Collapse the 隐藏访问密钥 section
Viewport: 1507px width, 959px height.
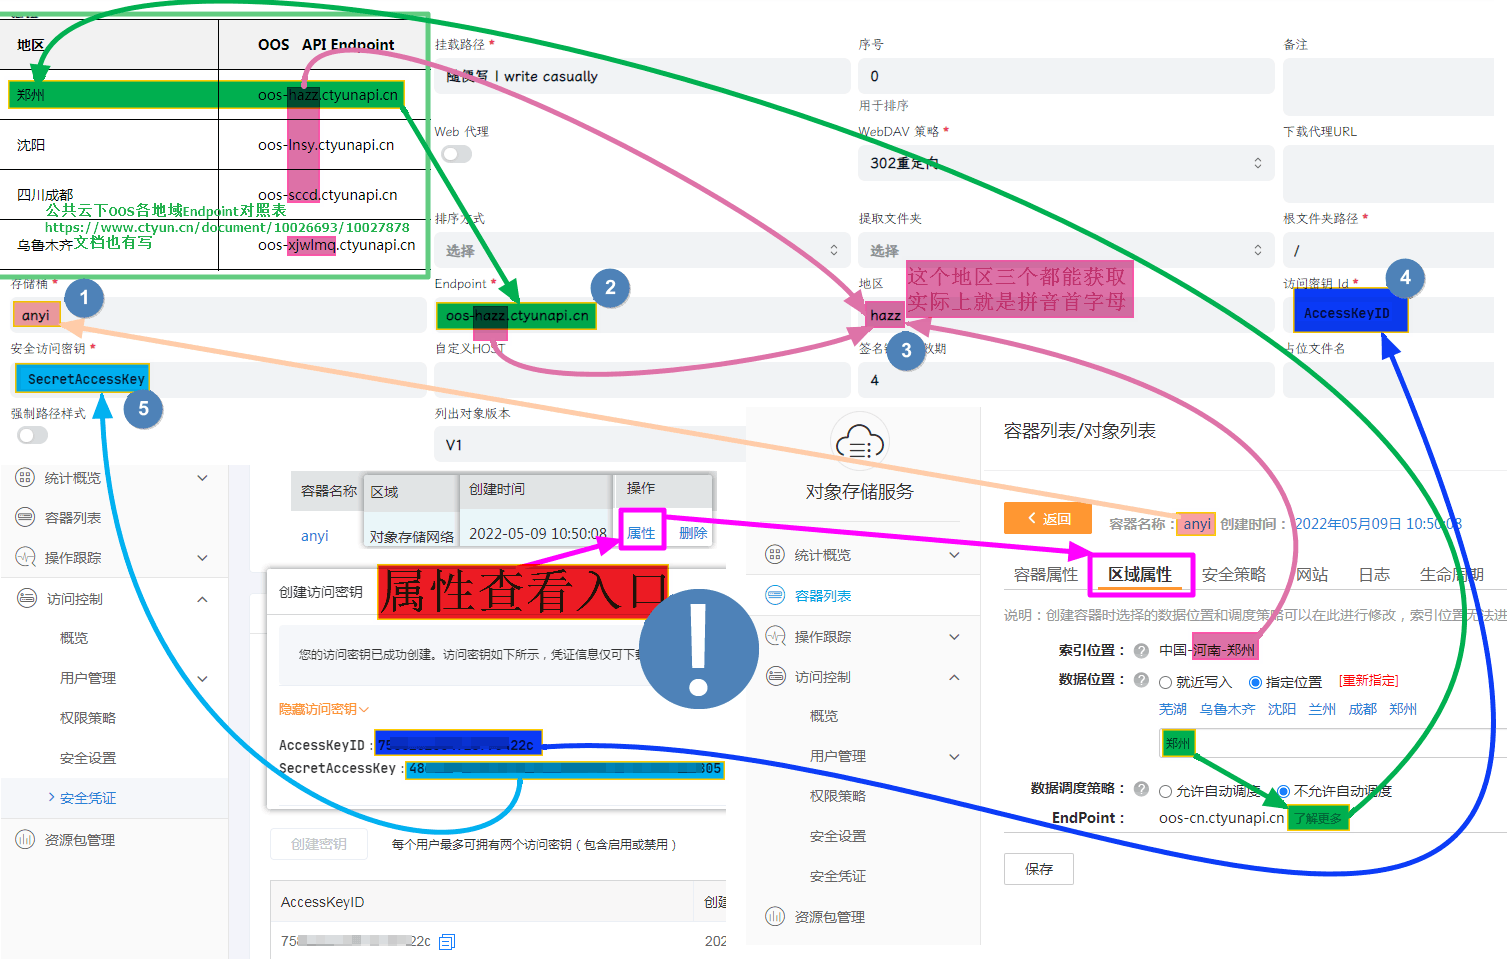pos(323,709)
